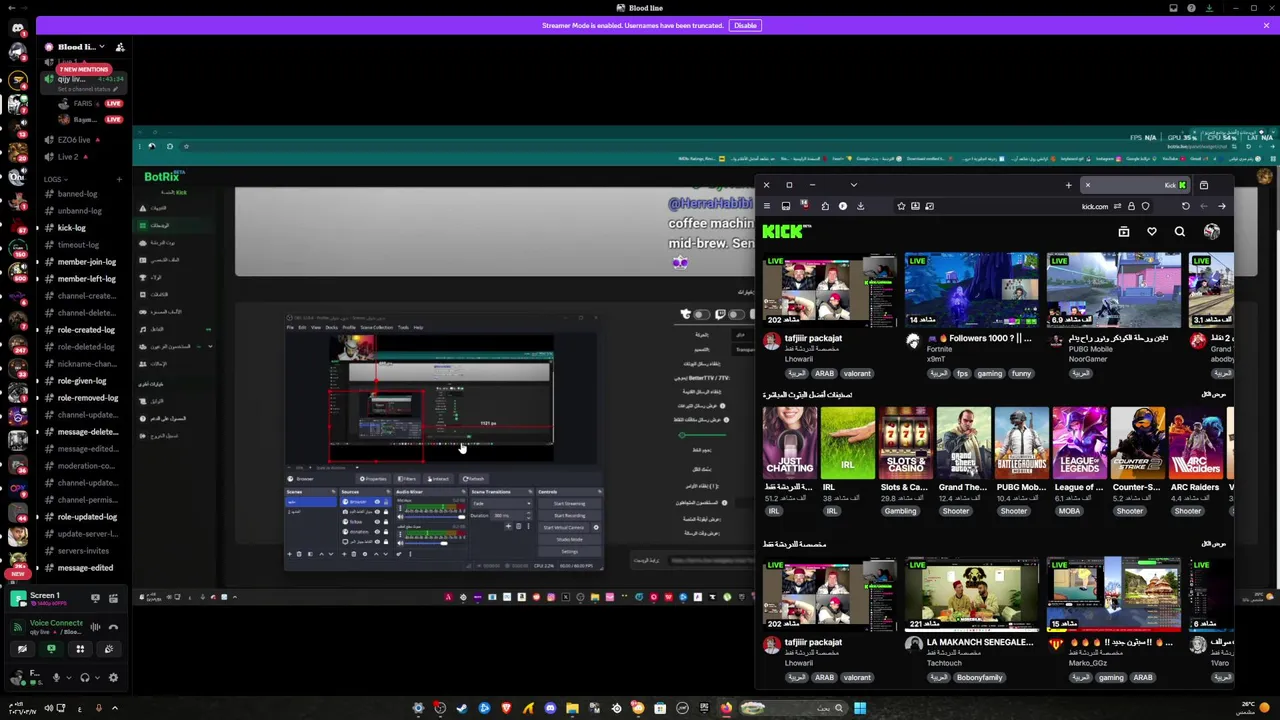Stop streaming Screen 1
Screen dimensions: 1280x720
tap(95, 597)
